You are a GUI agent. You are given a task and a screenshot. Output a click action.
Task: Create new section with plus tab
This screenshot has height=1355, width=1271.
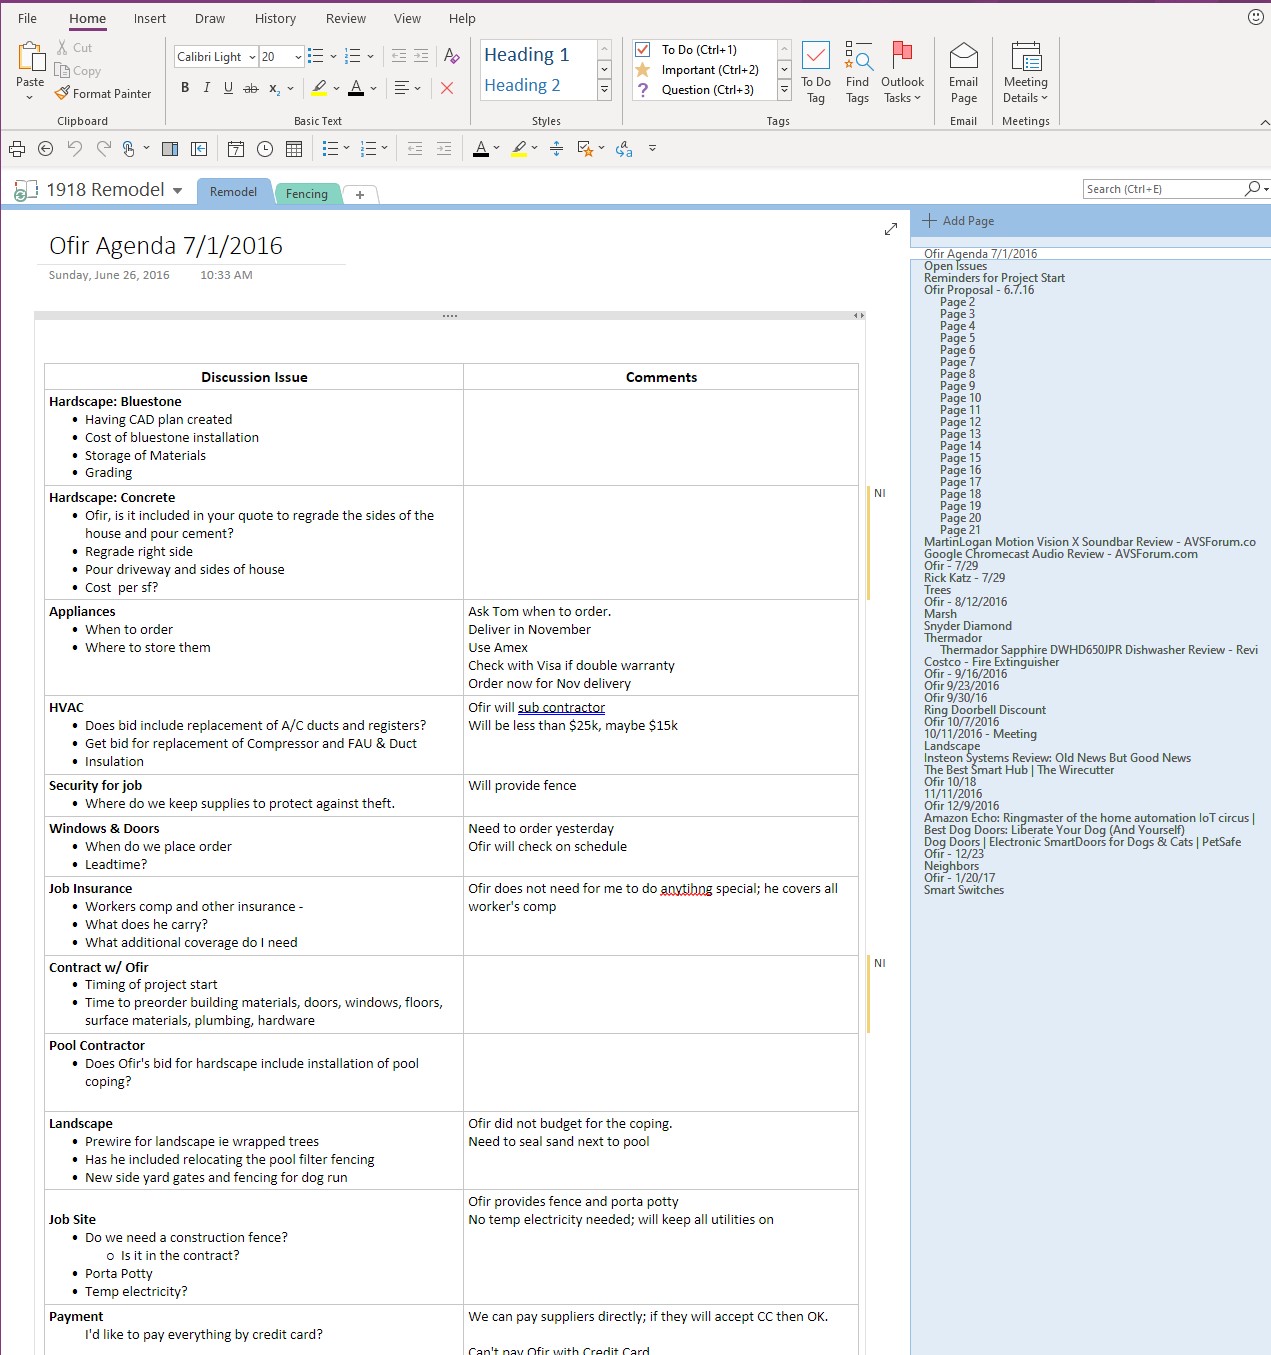point(360,195)
